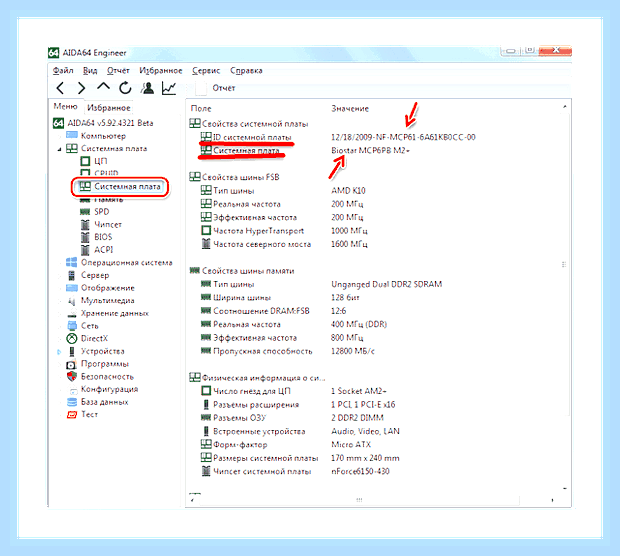Select Число гнезд для ЦП row
Viewport: 620px width, 556px height.
293,391
